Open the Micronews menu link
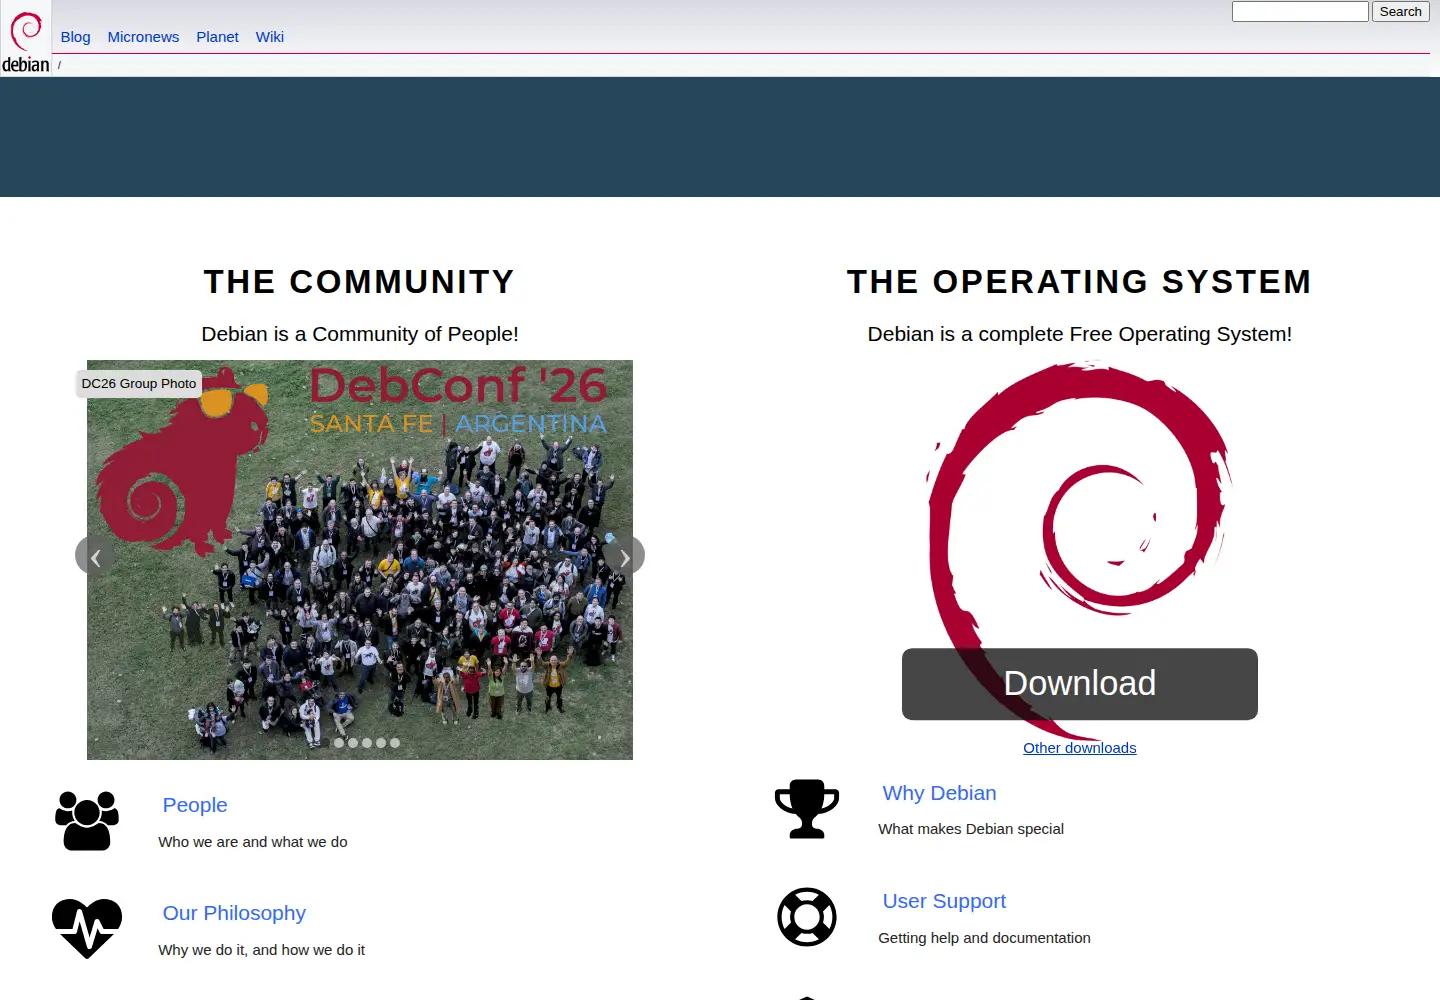Viewport: 1440px width, 1000px height. click(143, 37)
